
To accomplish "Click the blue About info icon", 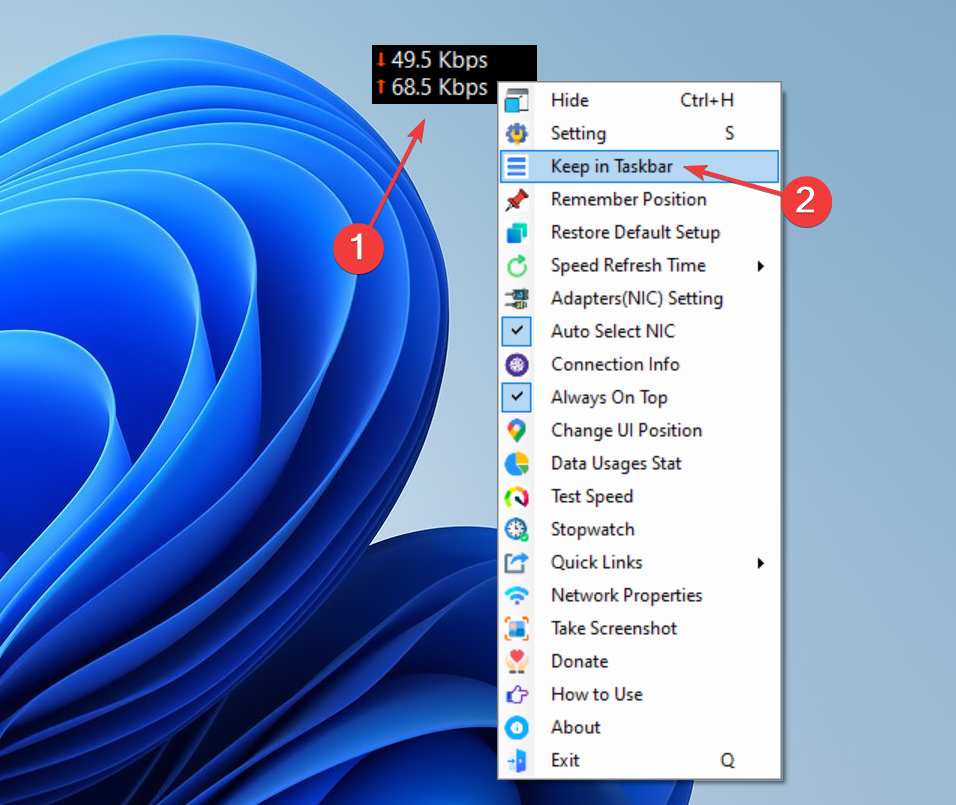I will [516, 728].
